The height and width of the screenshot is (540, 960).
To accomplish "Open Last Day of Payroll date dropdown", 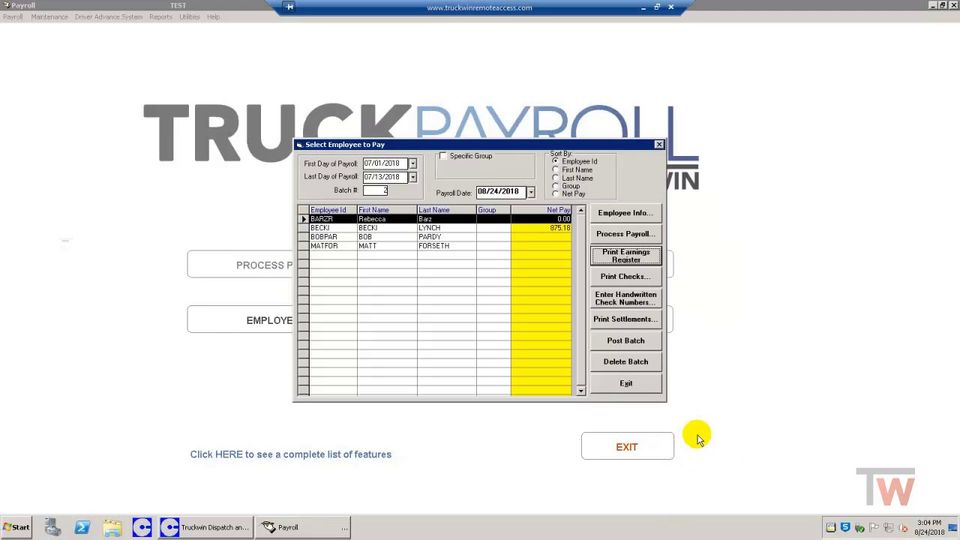I will [413, 177].
